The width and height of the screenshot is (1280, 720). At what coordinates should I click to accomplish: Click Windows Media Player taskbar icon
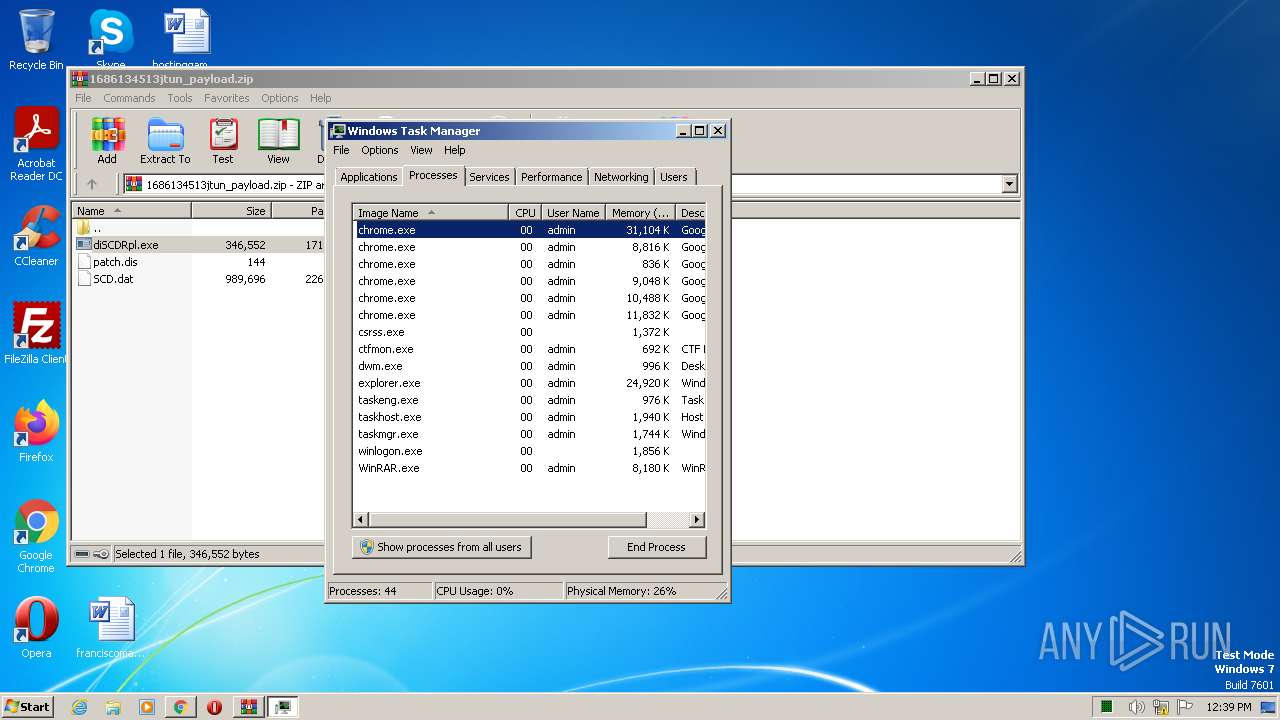(x=147, y=707)
